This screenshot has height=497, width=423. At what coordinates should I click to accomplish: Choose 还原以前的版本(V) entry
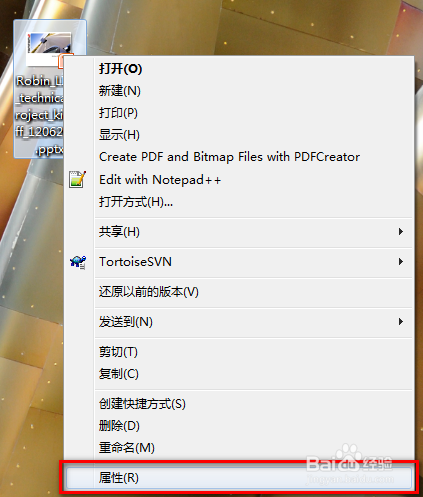[x=149, y=292]
